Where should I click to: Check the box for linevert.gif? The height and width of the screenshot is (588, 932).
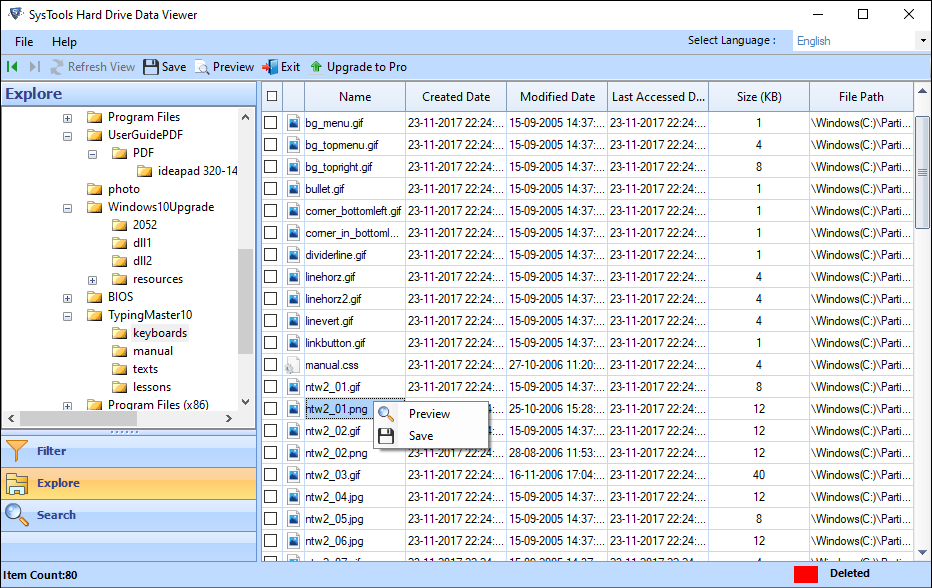coord(270,321)
